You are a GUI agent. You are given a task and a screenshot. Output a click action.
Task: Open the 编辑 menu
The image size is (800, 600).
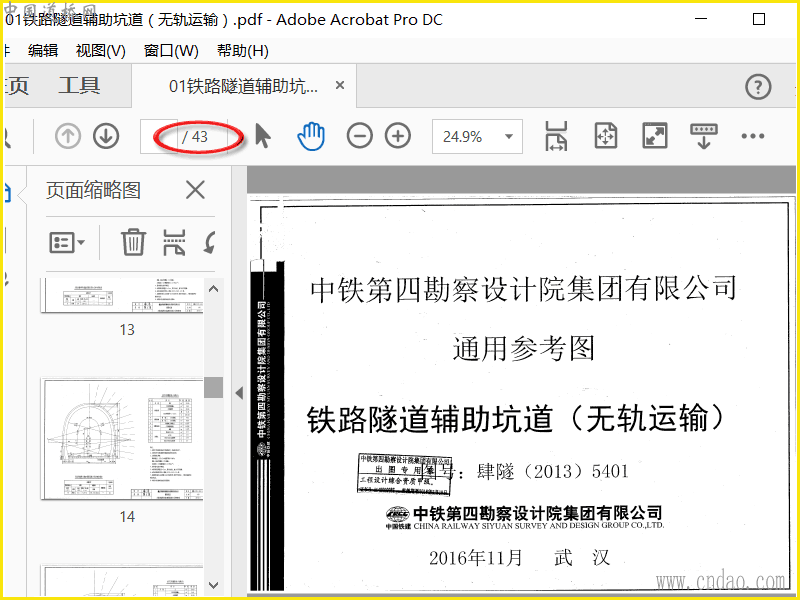43,51
